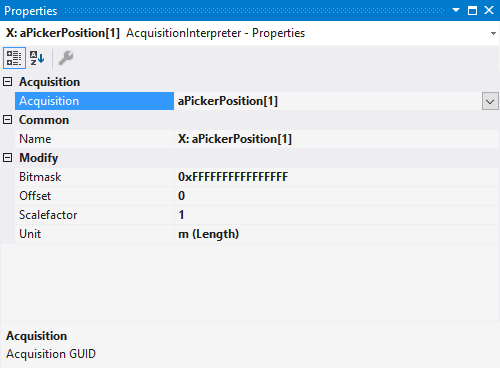This screenshot has height=368, width=500.
Task: Switch to Categorized view icon
Action: pyautogui.click(x=14, y=58)
